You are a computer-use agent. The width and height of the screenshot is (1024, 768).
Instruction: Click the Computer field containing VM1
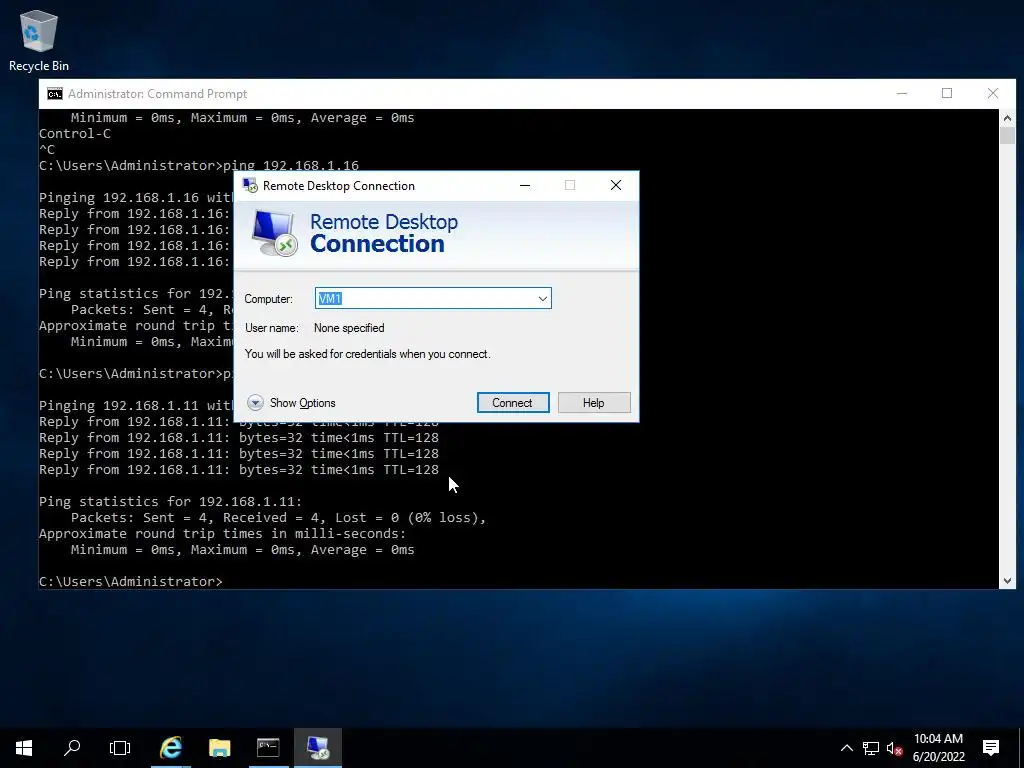tap(433, 298)
